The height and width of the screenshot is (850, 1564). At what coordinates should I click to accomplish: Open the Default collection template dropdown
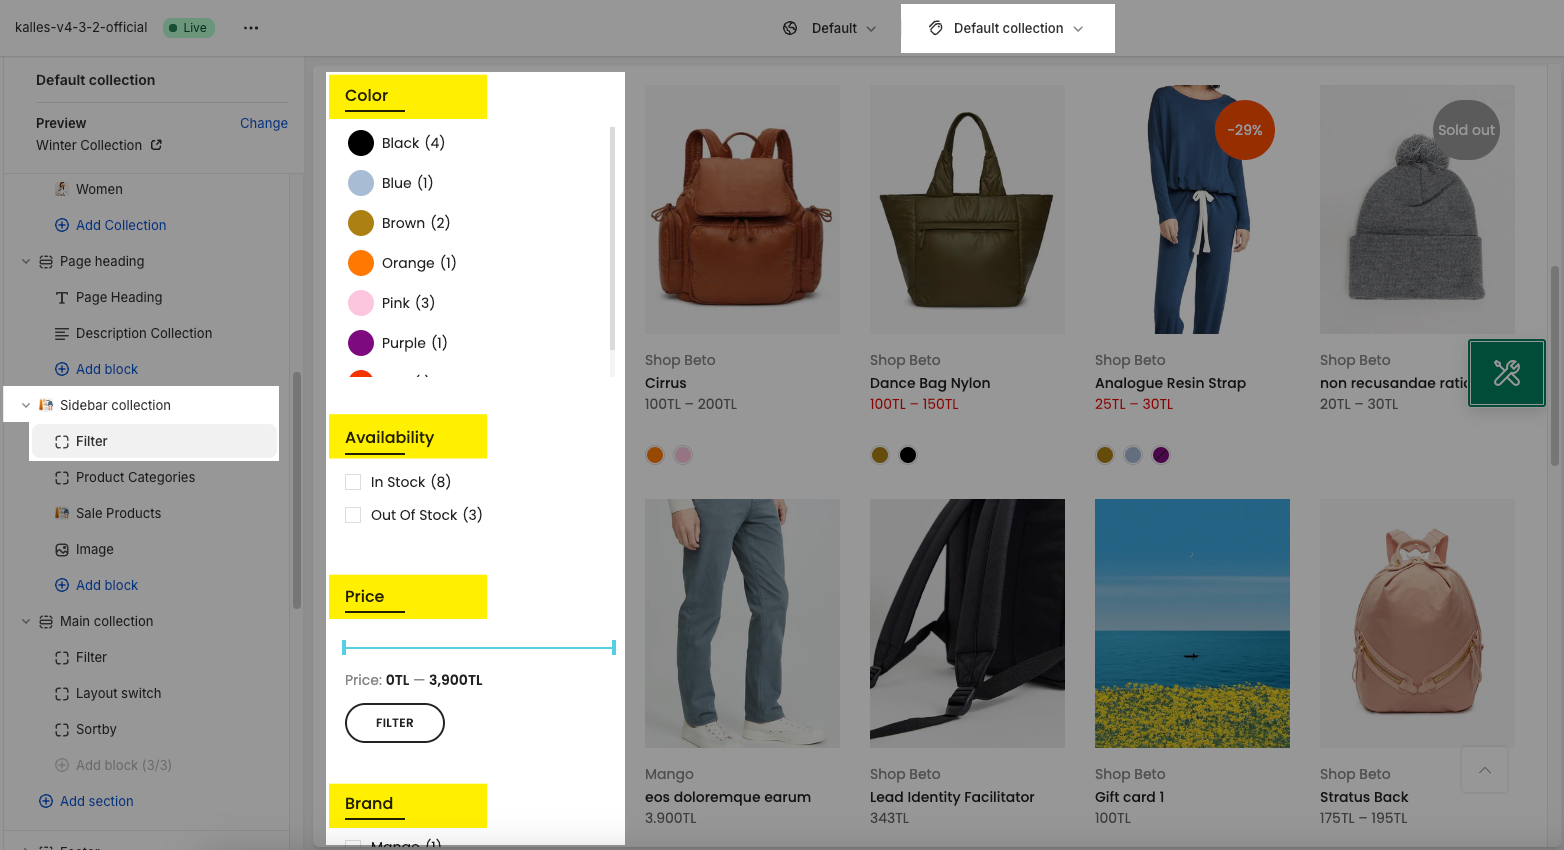(1008, 28)
